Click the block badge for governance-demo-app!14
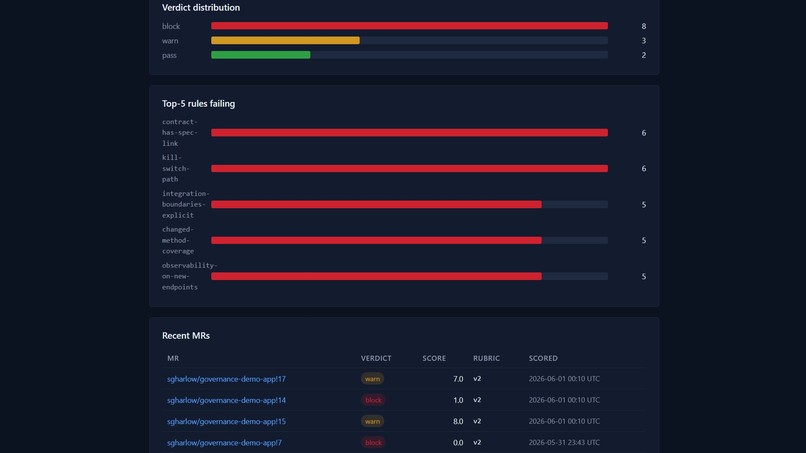 point(373,400)
